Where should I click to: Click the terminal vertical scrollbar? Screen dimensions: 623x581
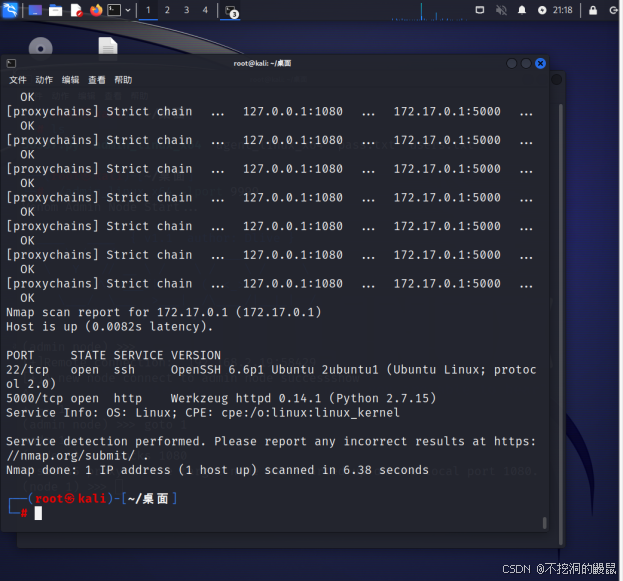[544, 300]
